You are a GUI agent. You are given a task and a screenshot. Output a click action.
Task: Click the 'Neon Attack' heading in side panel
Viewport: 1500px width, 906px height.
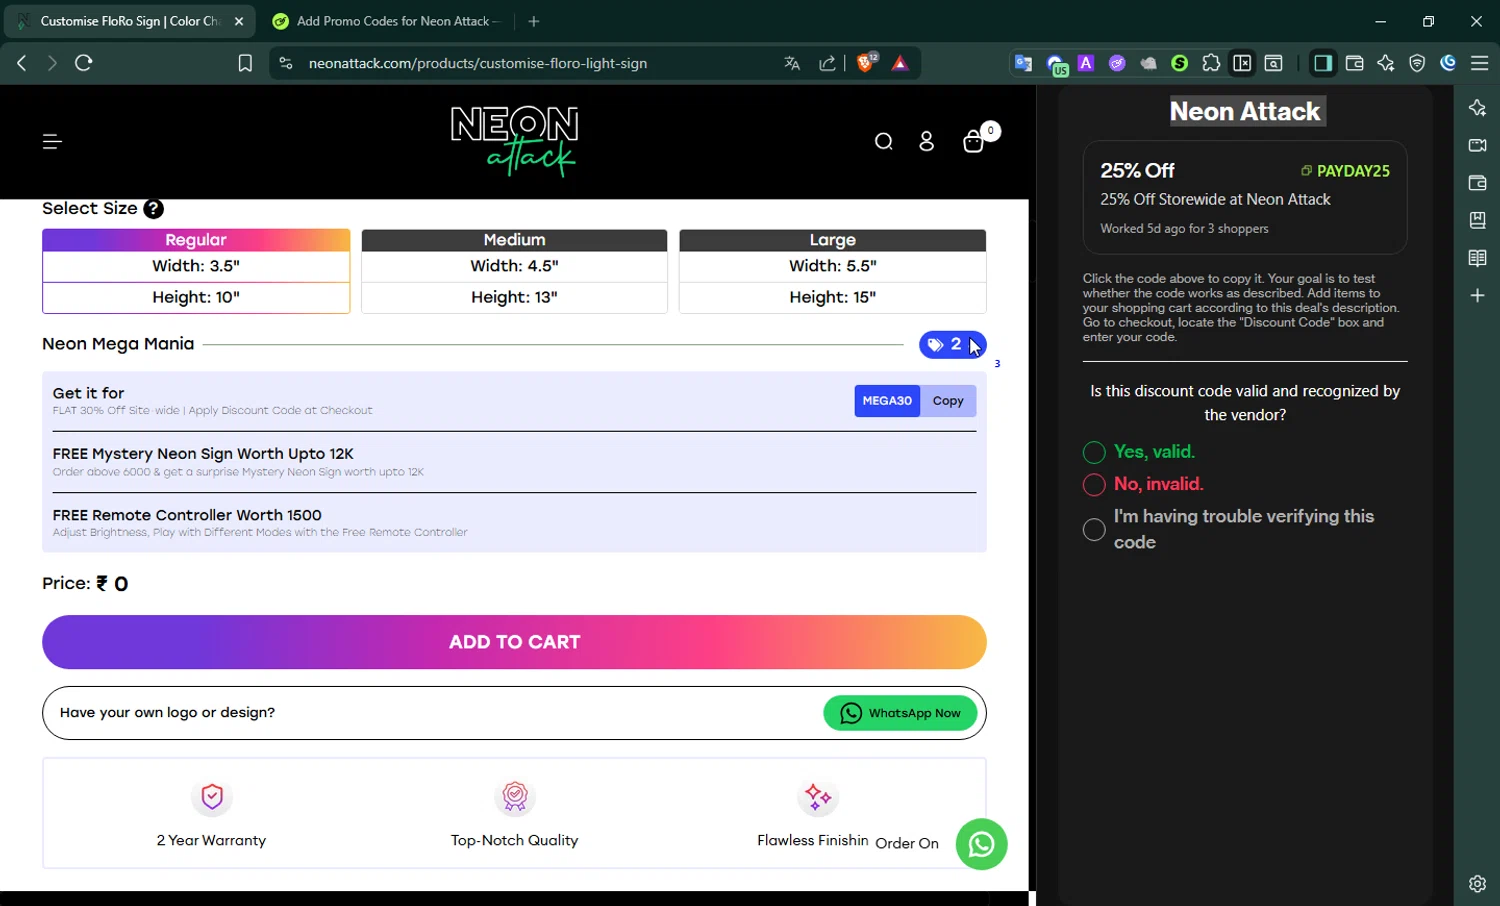(1245, 111)
